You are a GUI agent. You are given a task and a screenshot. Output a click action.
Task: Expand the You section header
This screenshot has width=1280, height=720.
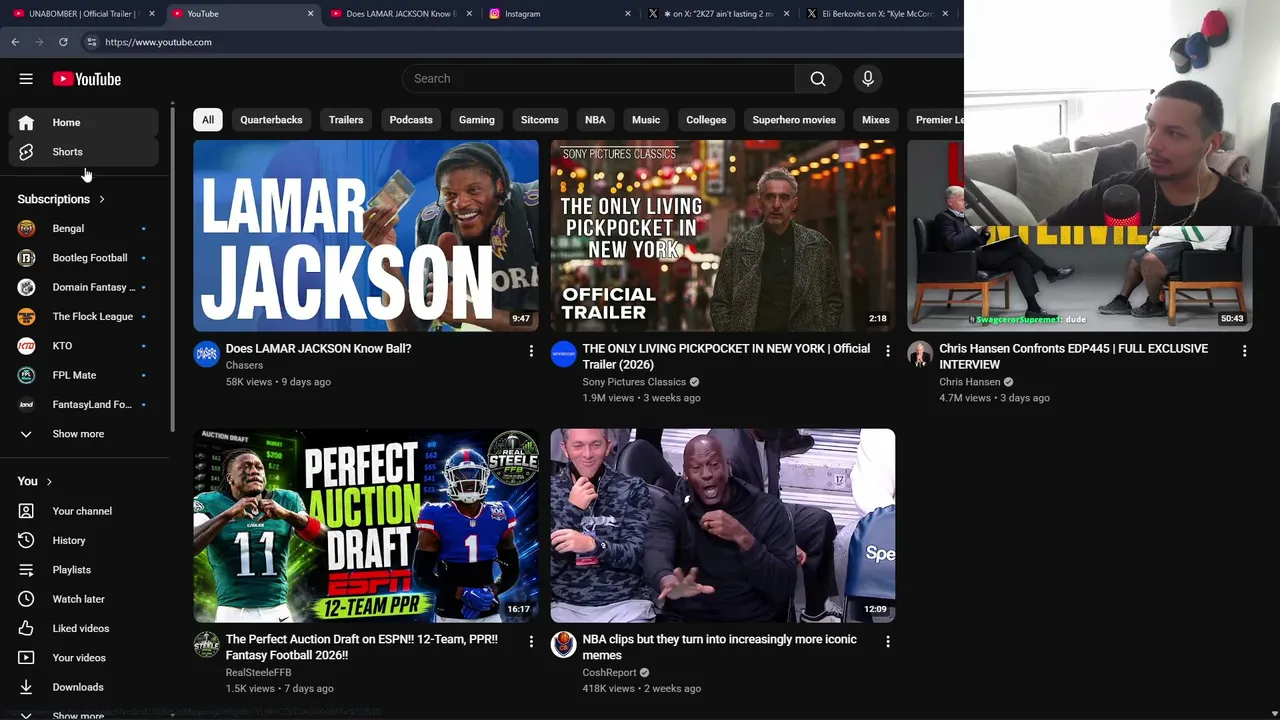click(35, 481)
